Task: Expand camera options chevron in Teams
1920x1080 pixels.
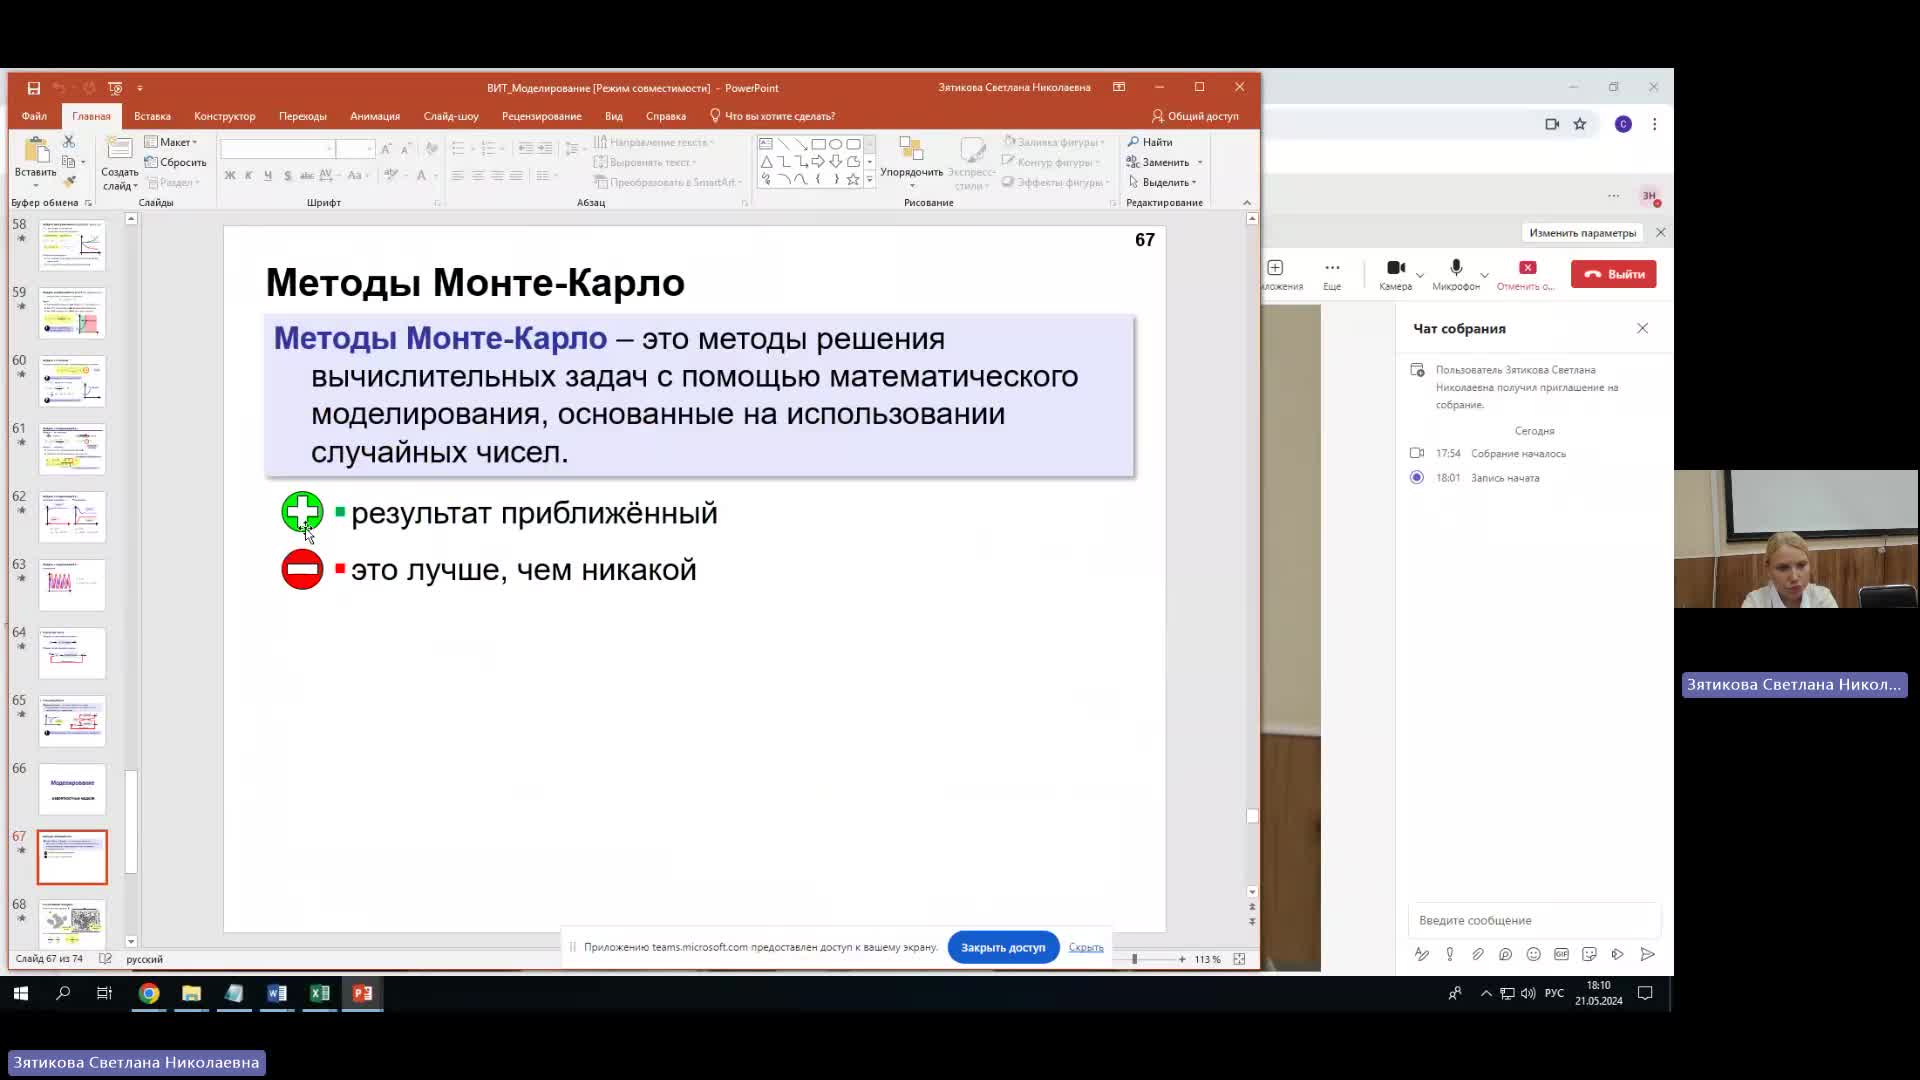Action: click(1420, 275)
